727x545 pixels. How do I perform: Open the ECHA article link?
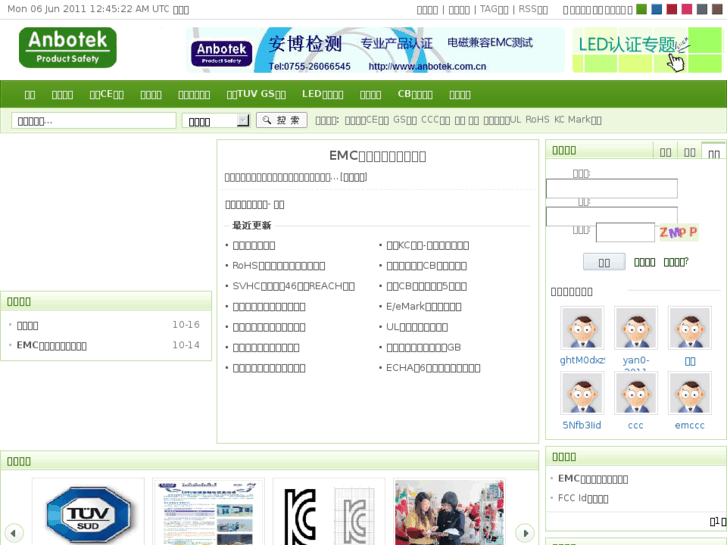pyautogui.click(x=433, y=368)
